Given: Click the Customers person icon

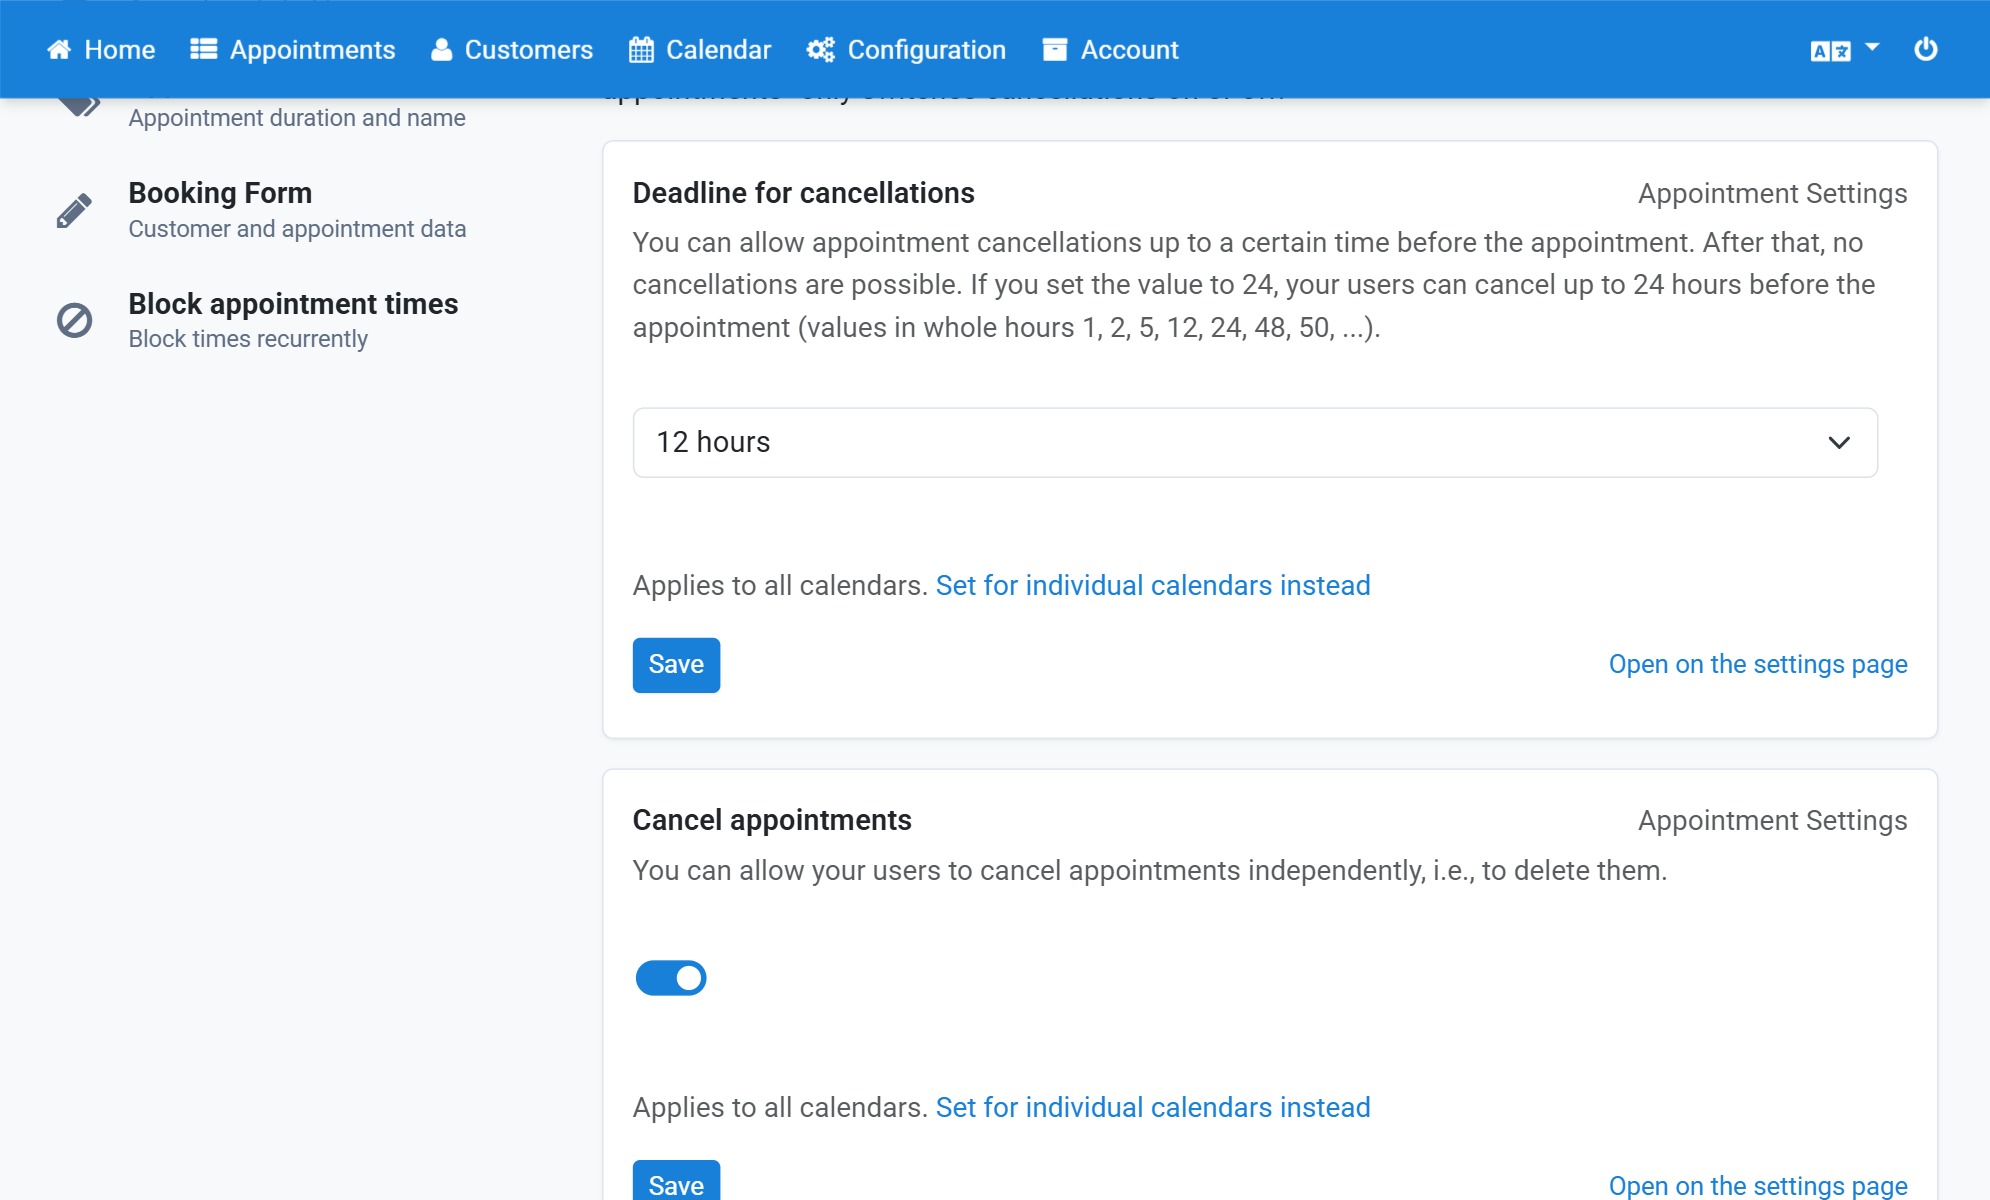Looking at the screenshot, I should (441, 50).
